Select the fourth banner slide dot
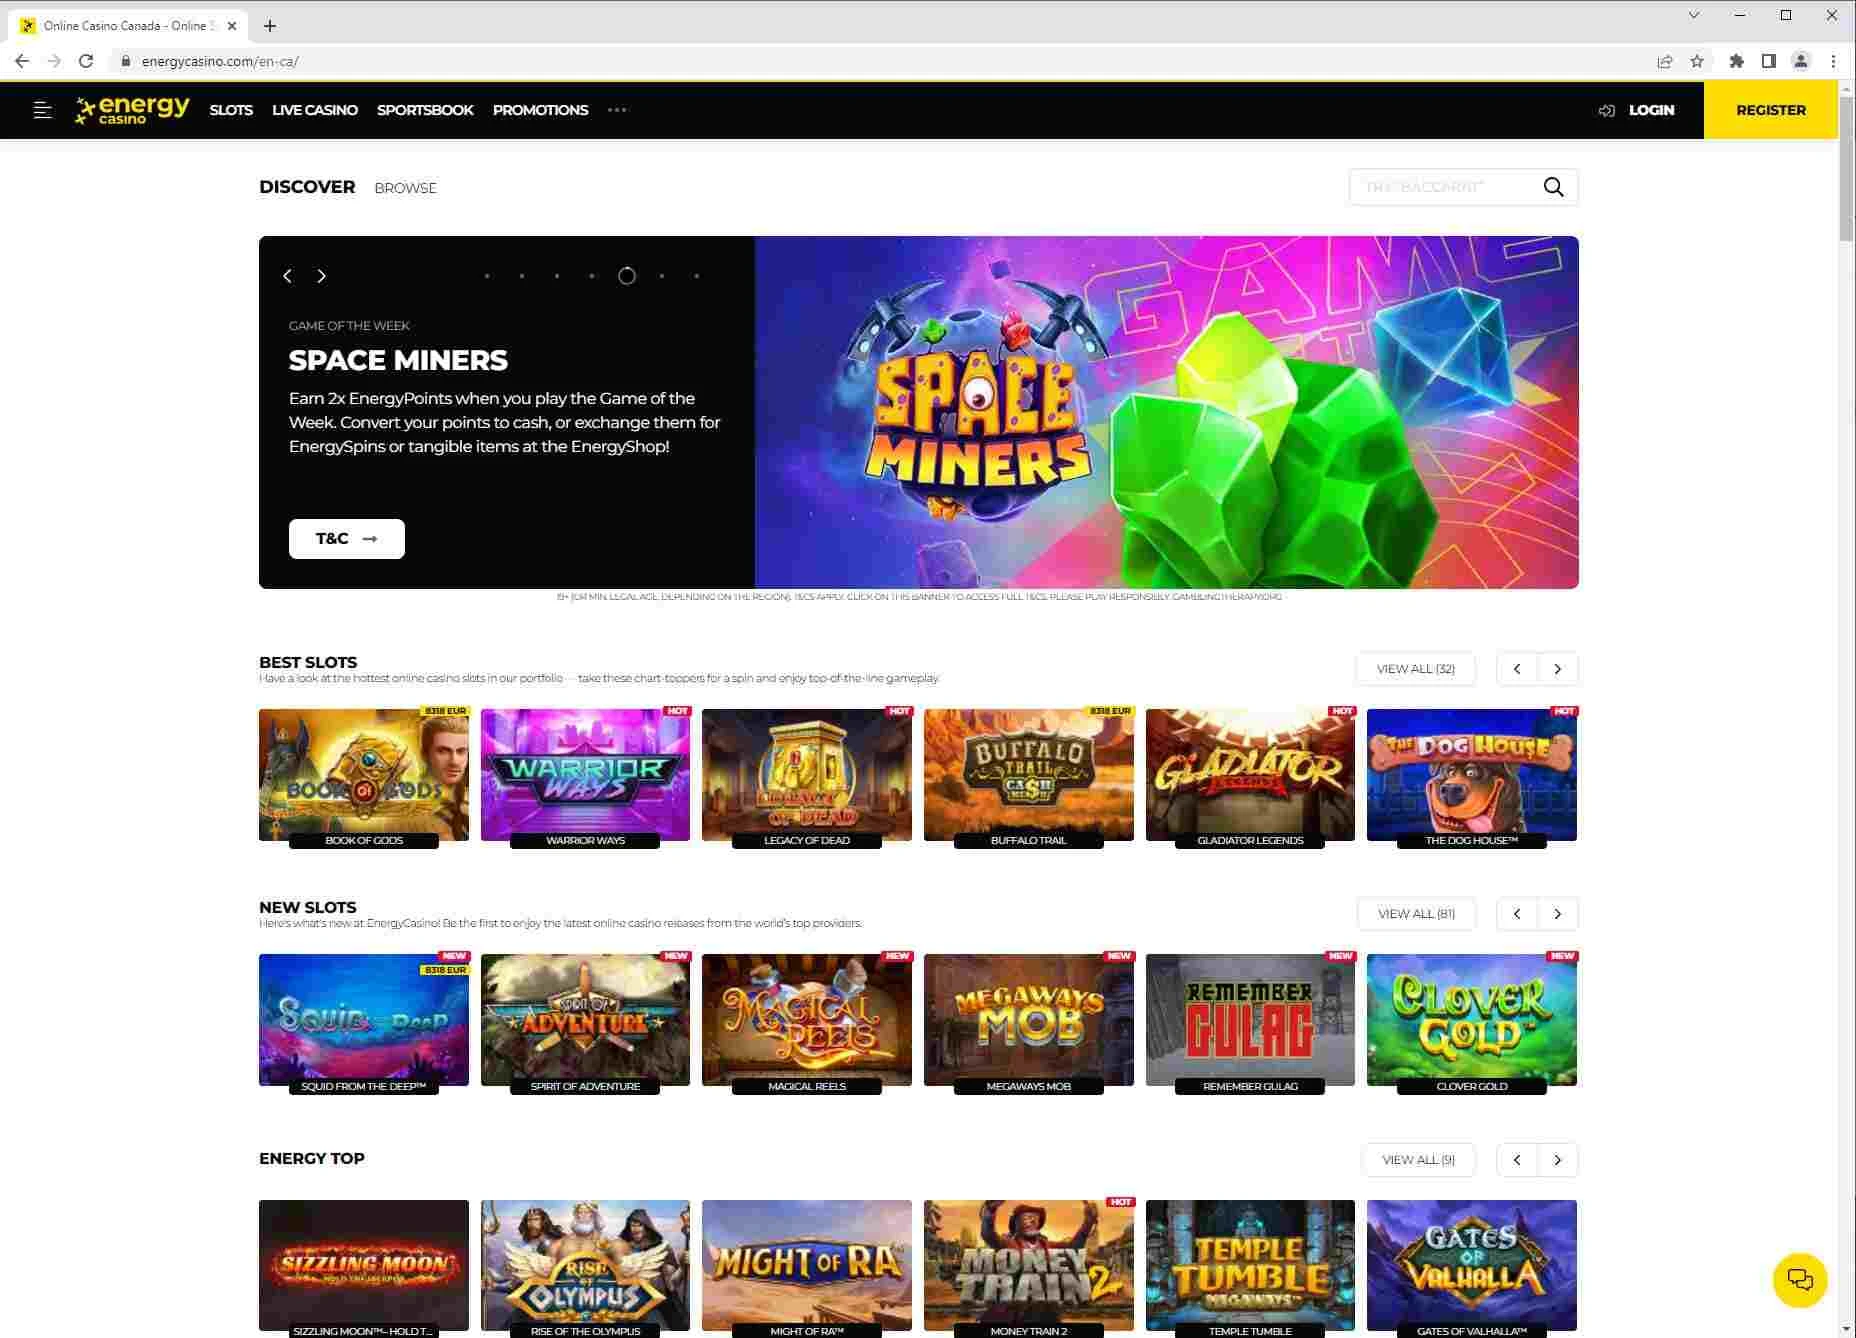Viewport: 1856px width, 1338px height. 592,276
